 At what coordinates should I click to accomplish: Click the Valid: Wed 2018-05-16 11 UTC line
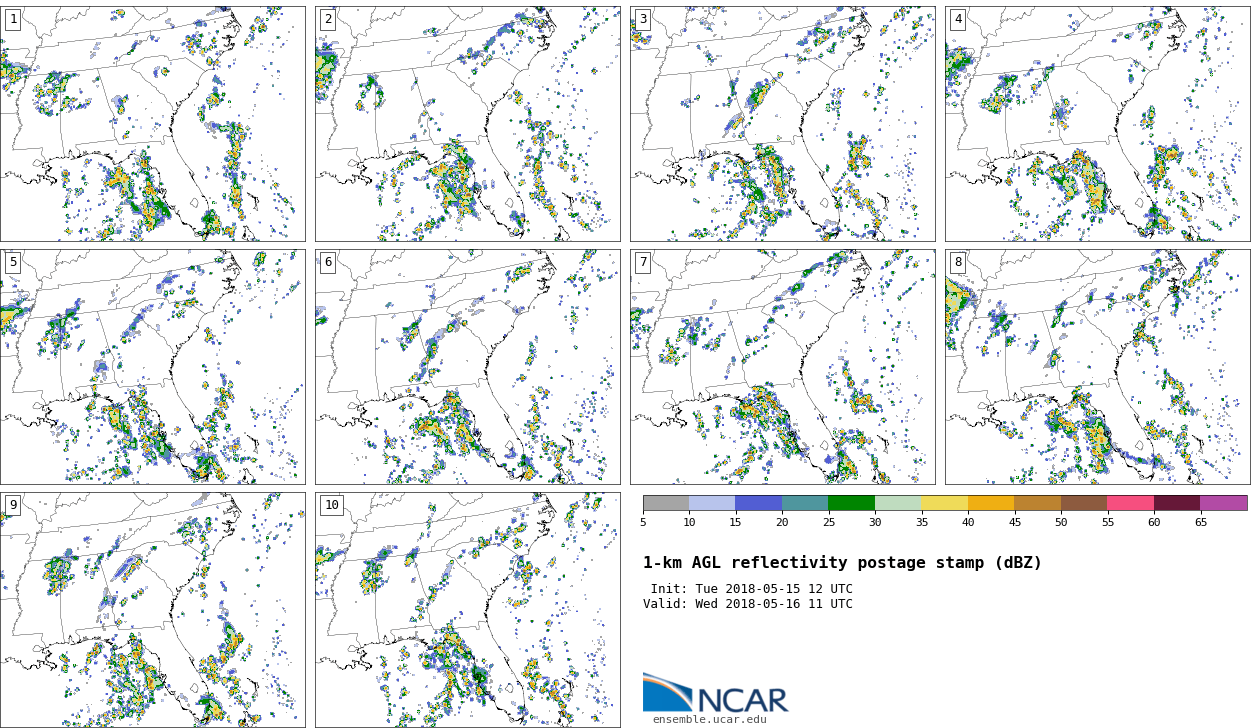[x=748, y=604]
